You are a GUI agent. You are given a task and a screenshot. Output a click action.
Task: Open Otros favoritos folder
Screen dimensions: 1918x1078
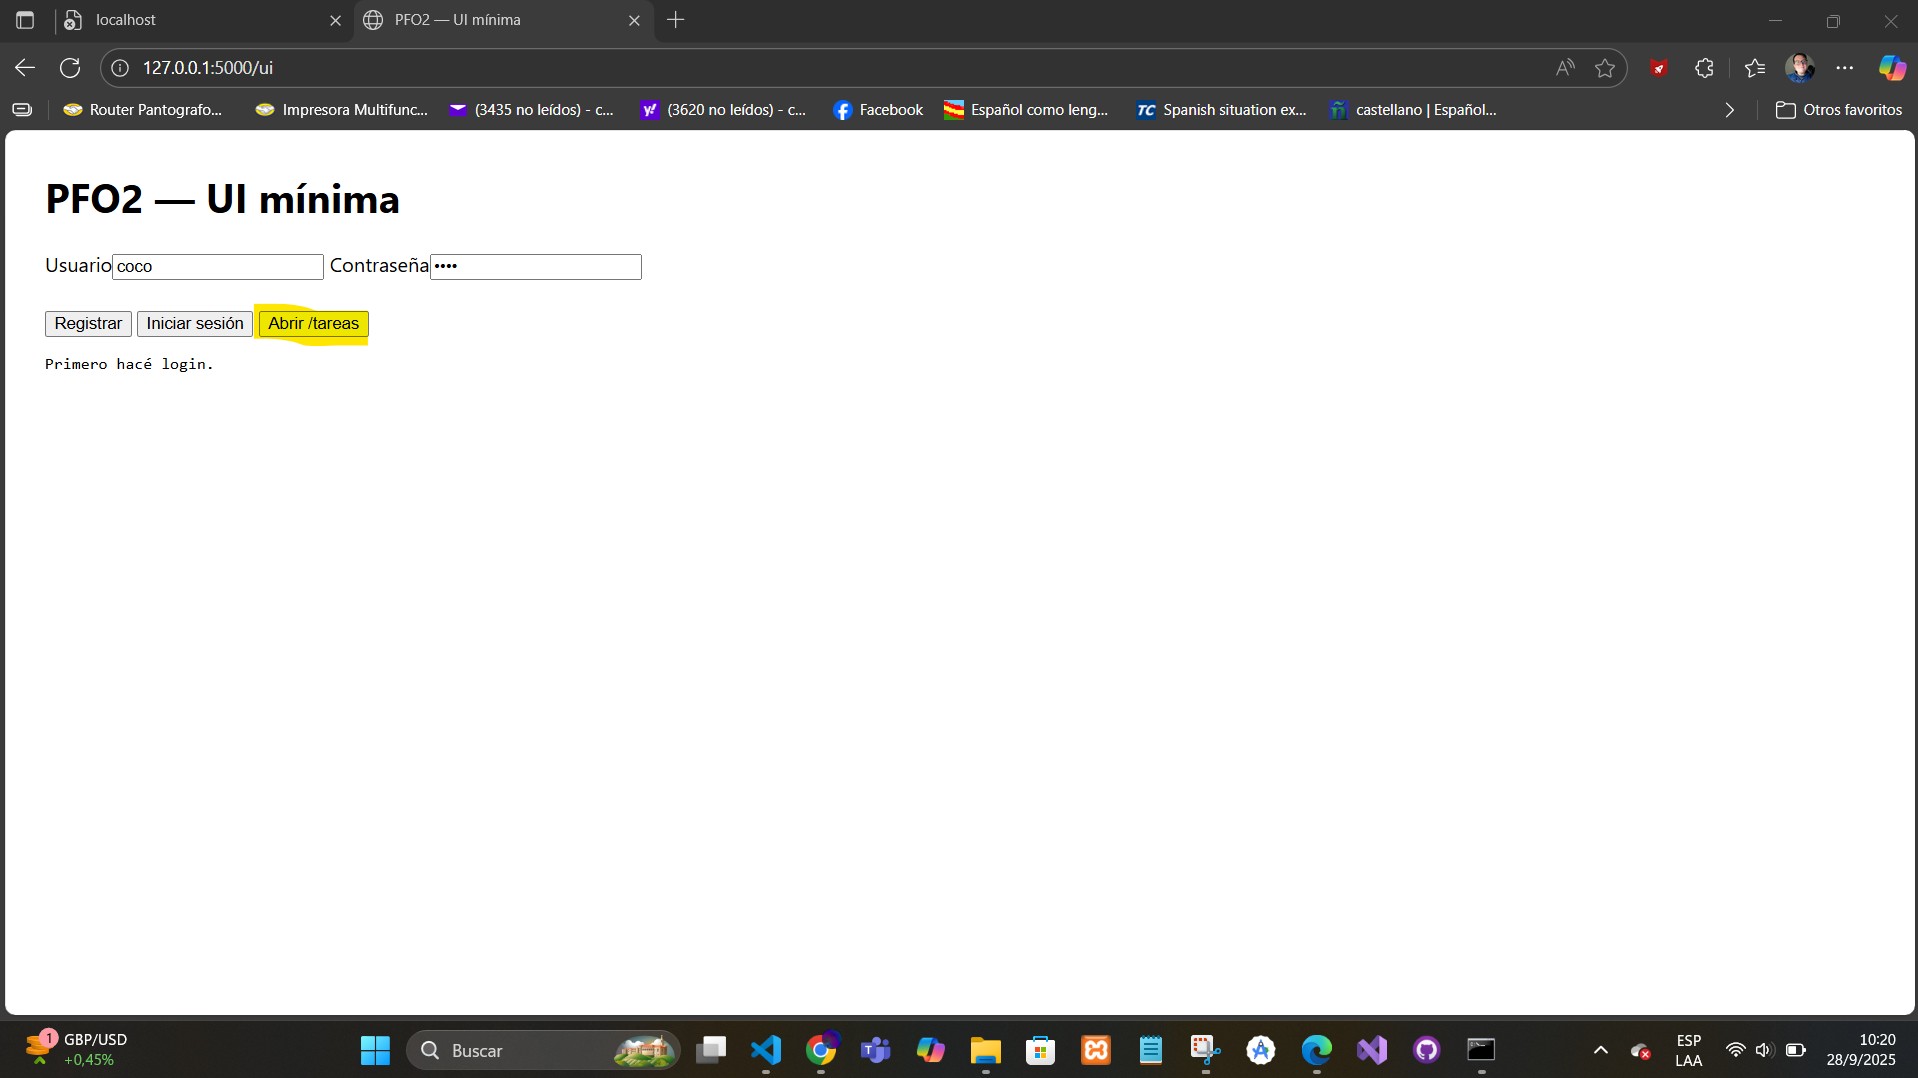click(1838, 110)
